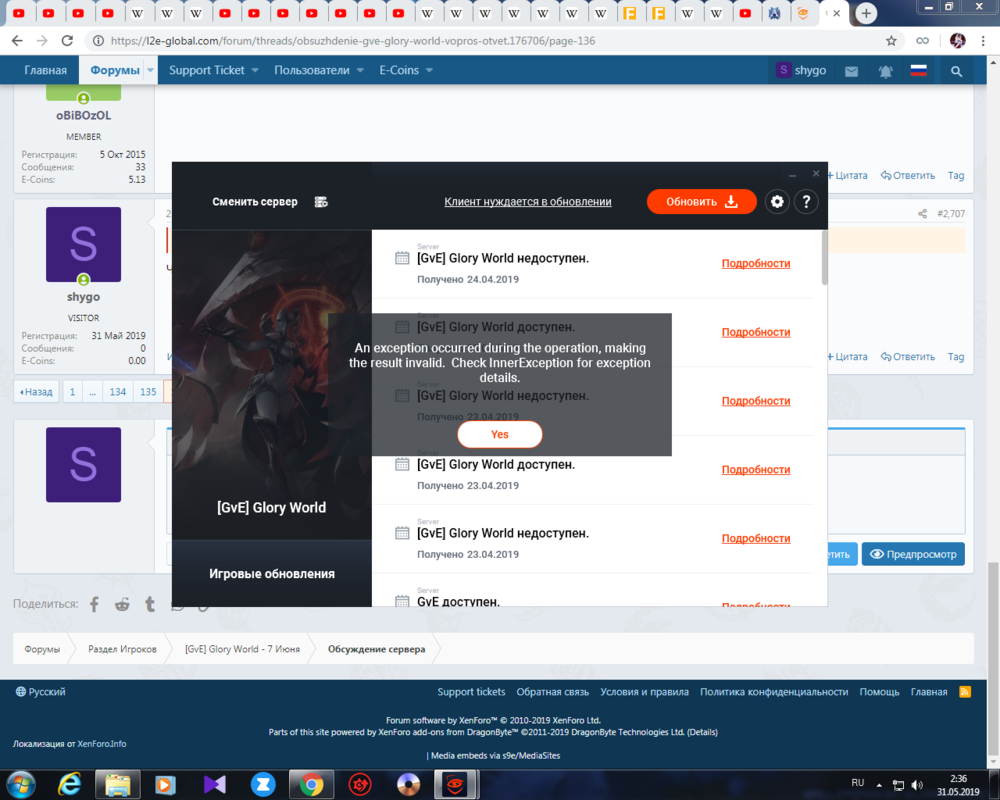Open forum alerts bell icon
The width and height of the screenshot is (1000, 800).
pyautogui.click(x=885, y=71)
